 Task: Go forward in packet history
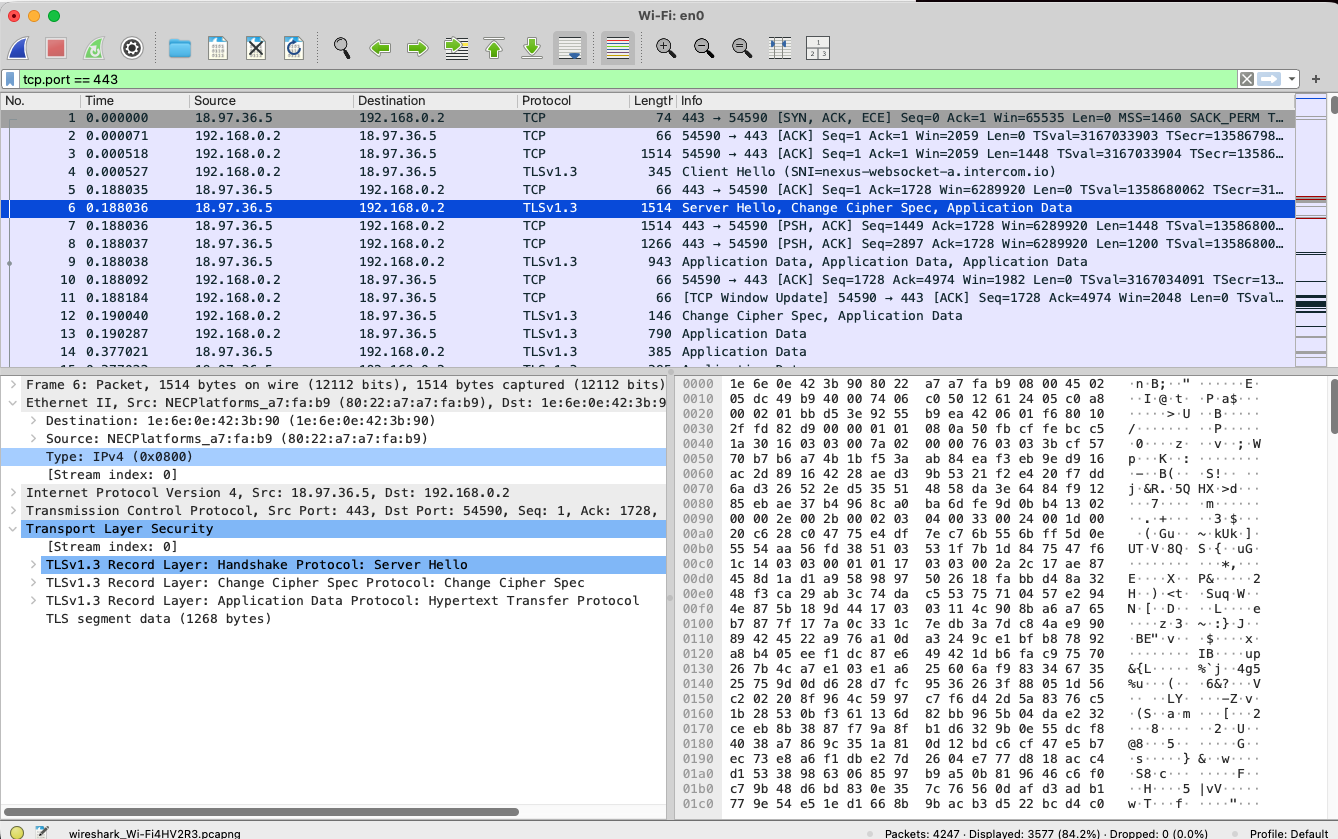pyautogui.click(x=418, y=48)
